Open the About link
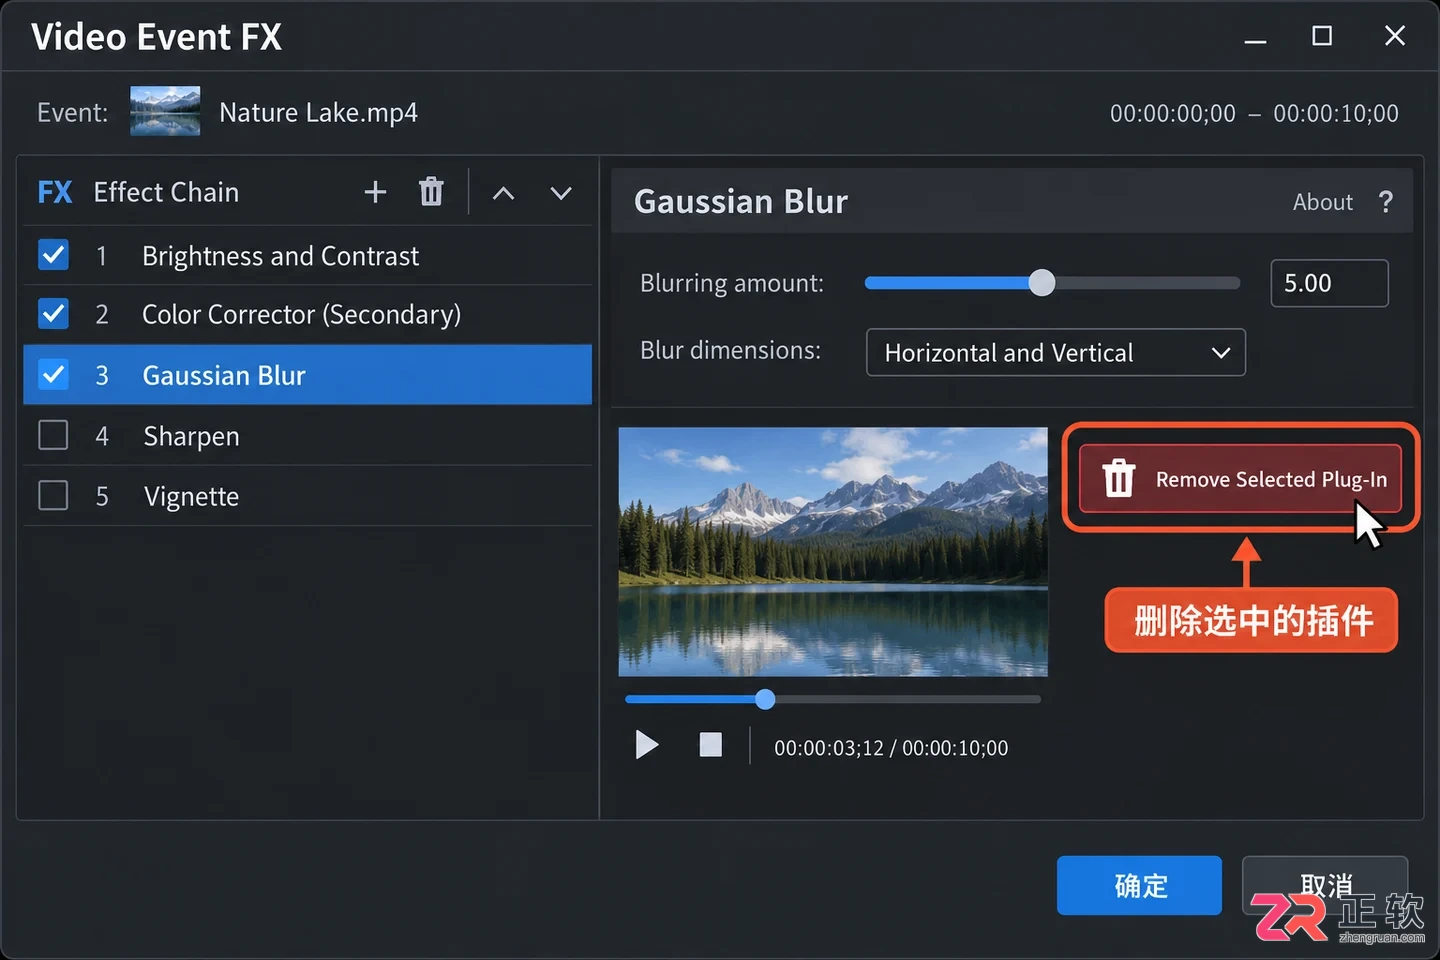 1323,202
